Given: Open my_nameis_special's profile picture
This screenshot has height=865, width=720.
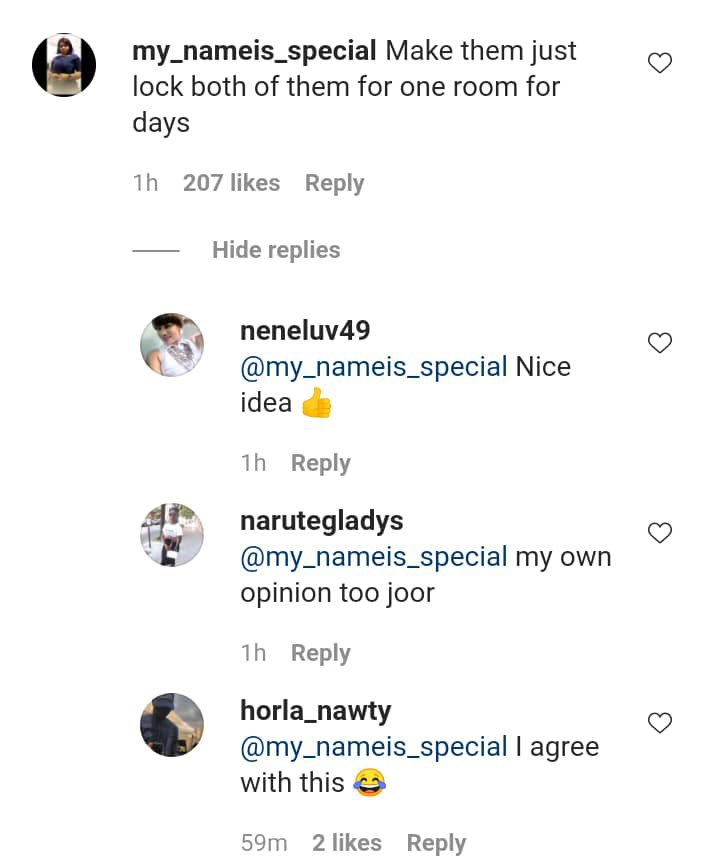Looking at the screenshot, I should 64,65.
